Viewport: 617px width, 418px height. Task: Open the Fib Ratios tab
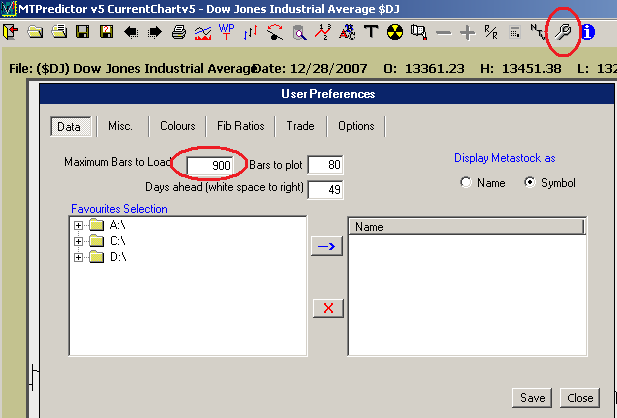coord(240,126)
